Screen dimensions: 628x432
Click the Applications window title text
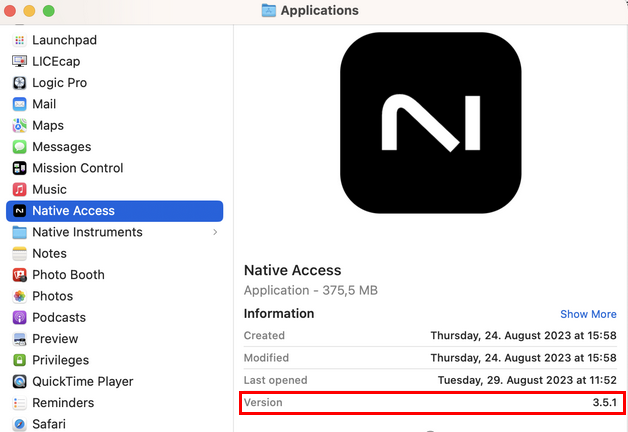320,10
